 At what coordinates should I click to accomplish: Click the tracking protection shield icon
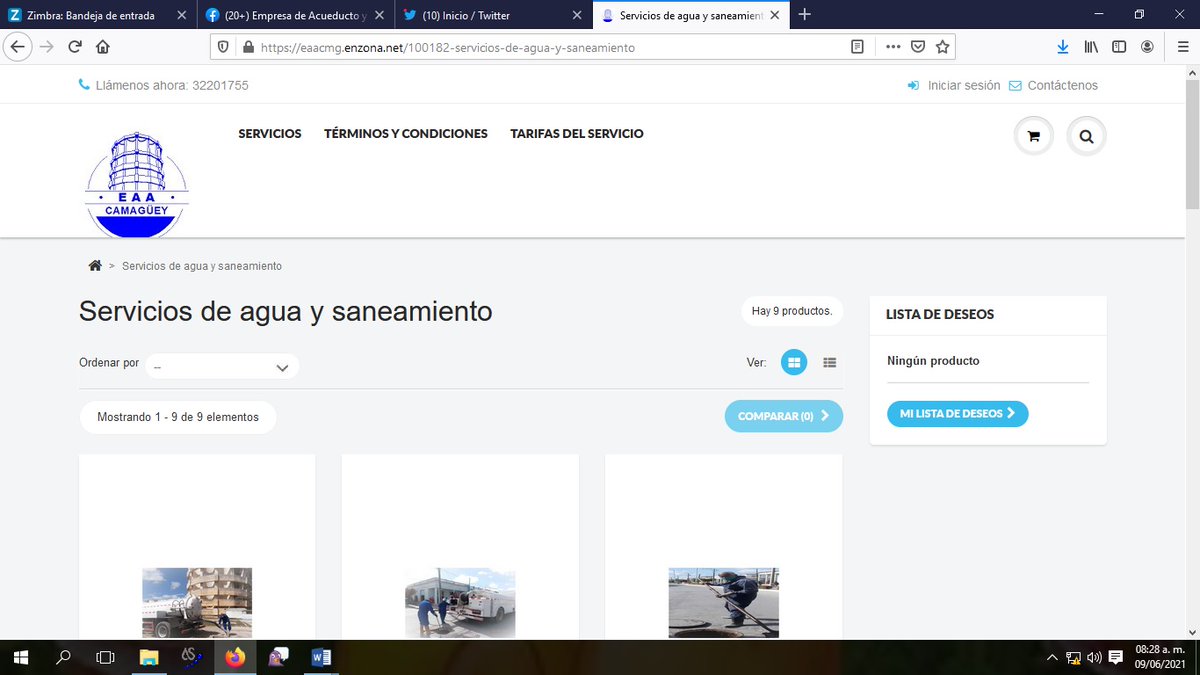(222, 46)
